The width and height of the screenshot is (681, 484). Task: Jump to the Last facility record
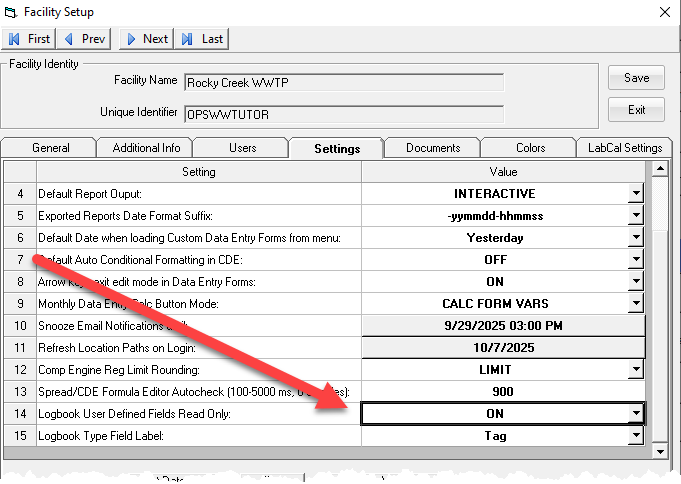[x=202, y=39]
